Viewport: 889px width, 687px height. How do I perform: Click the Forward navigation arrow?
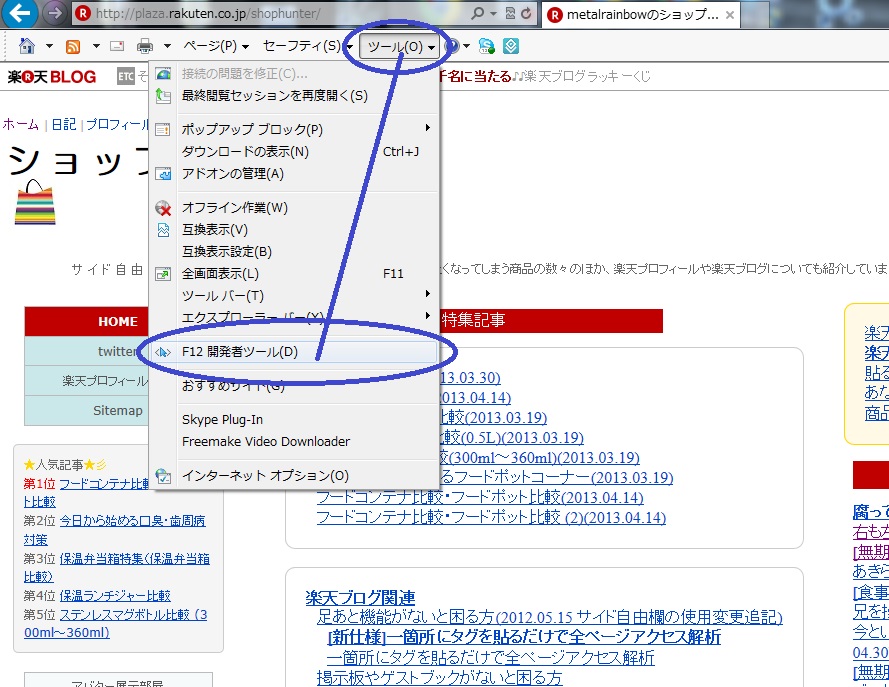click(55, 14)
